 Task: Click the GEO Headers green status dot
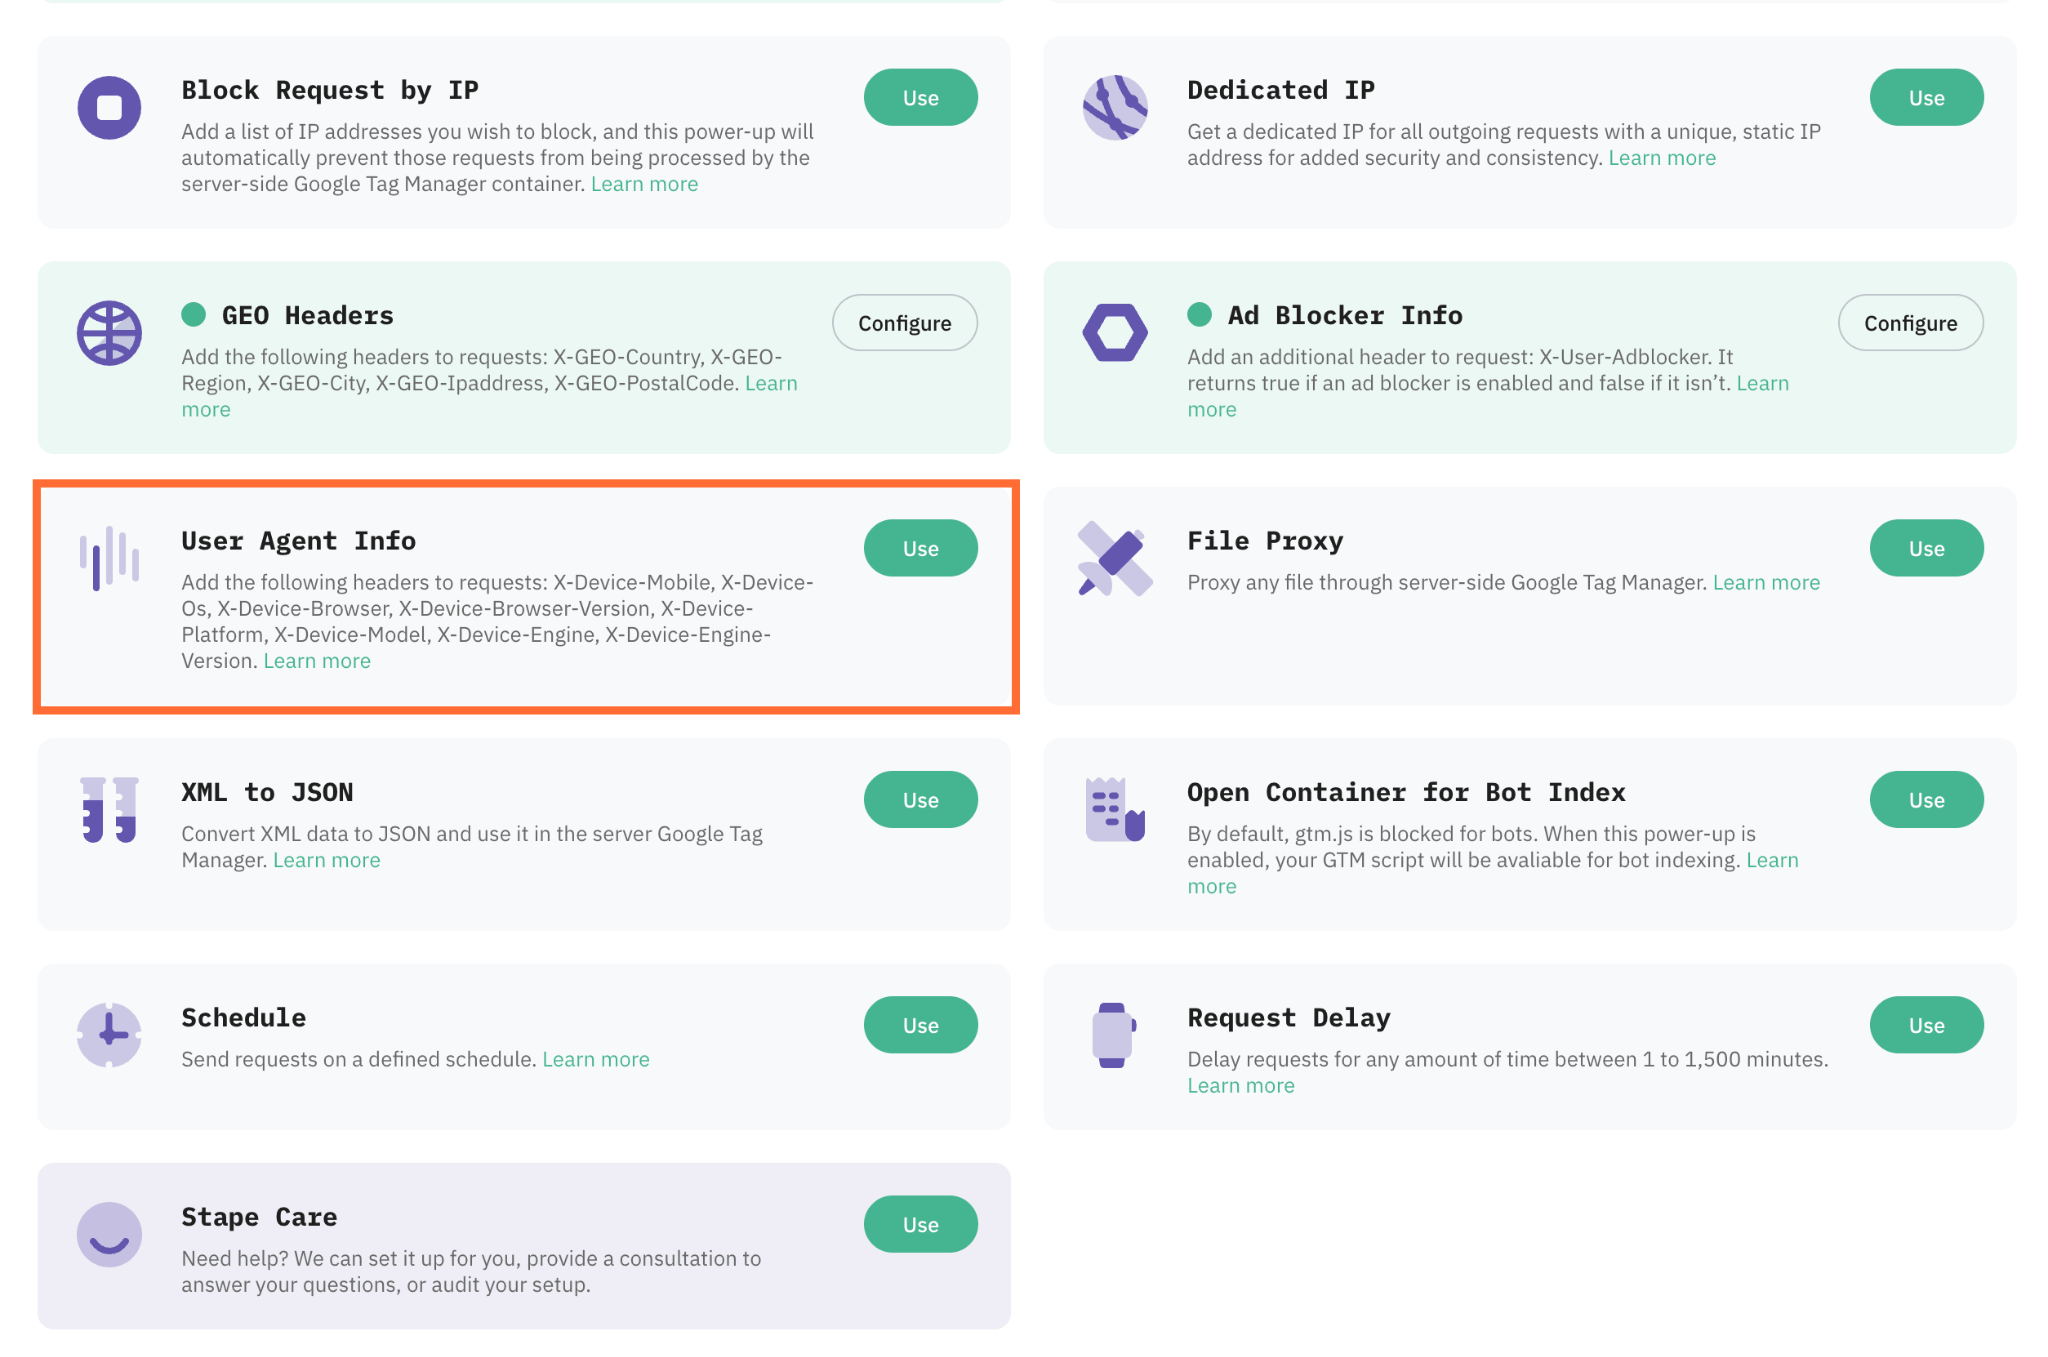(194, 315)
